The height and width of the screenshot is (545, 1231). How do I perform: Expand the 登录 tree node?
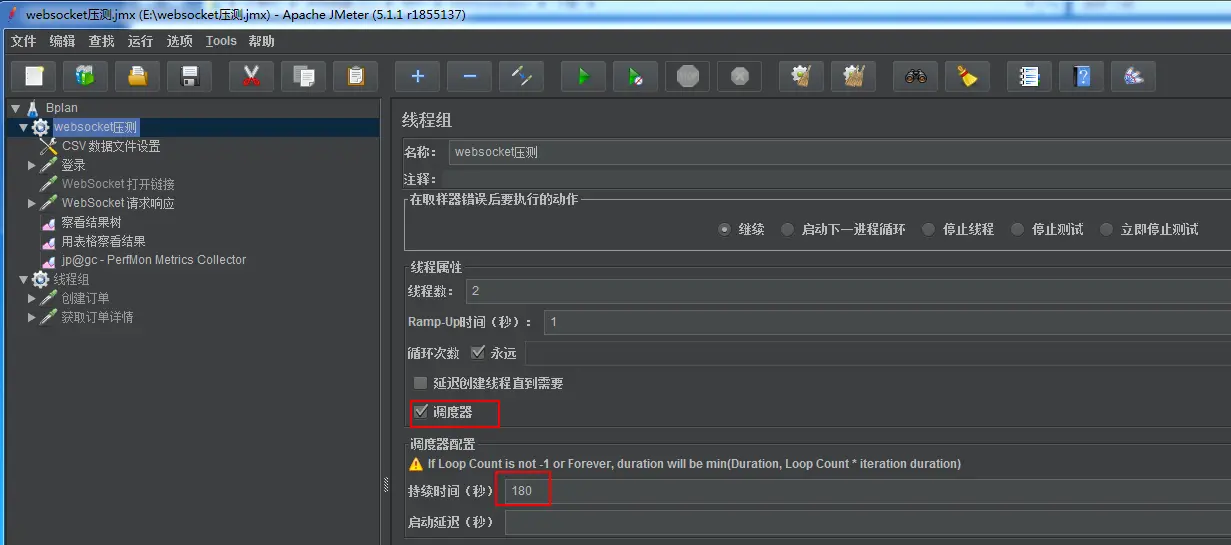(x=32, y=165)
